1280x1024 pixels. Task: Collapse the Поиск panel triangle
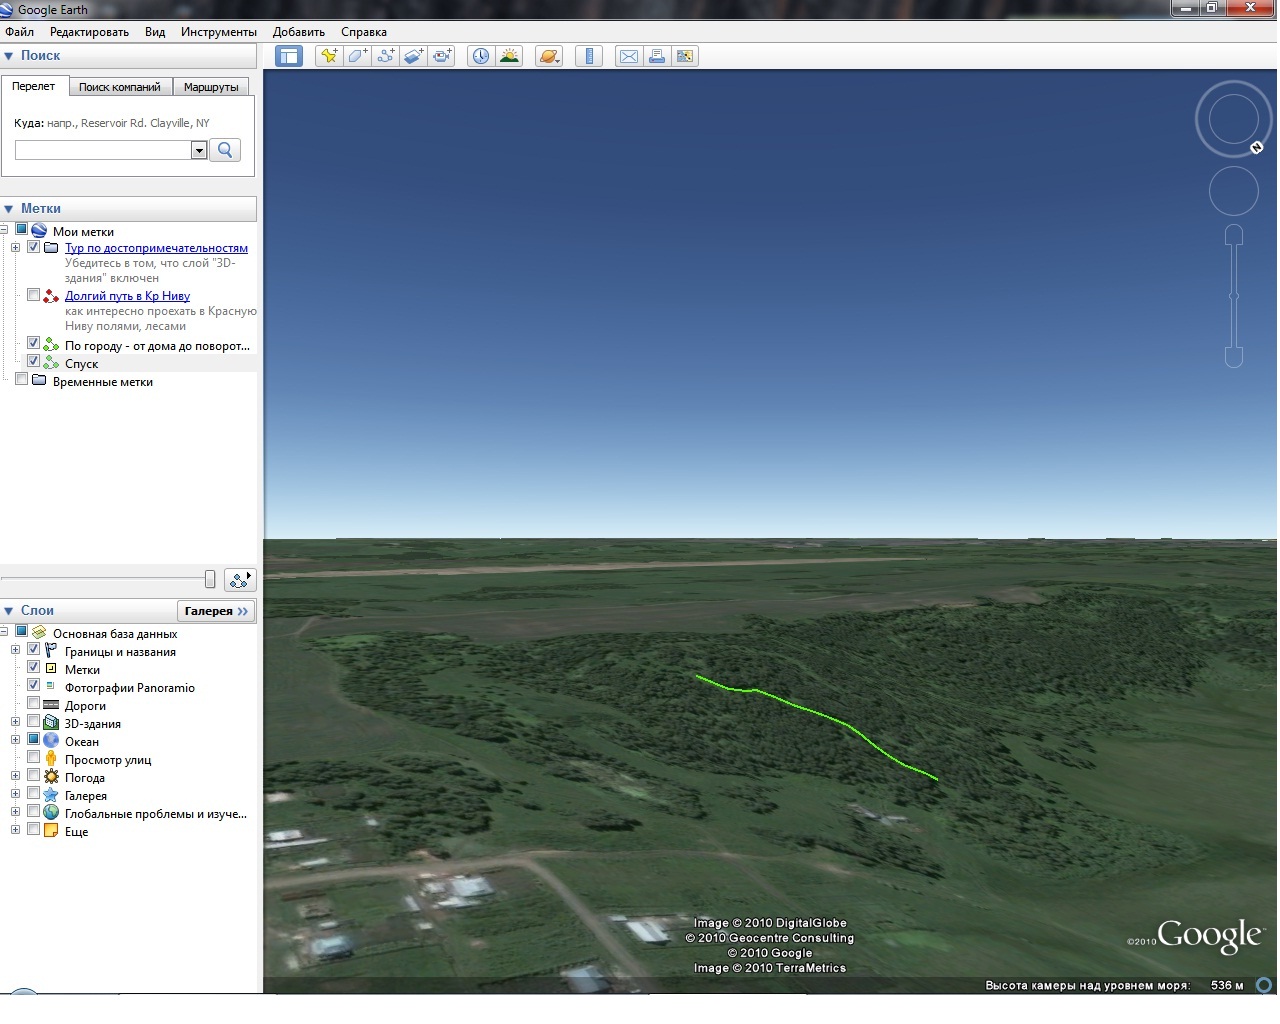coord(8,56)
